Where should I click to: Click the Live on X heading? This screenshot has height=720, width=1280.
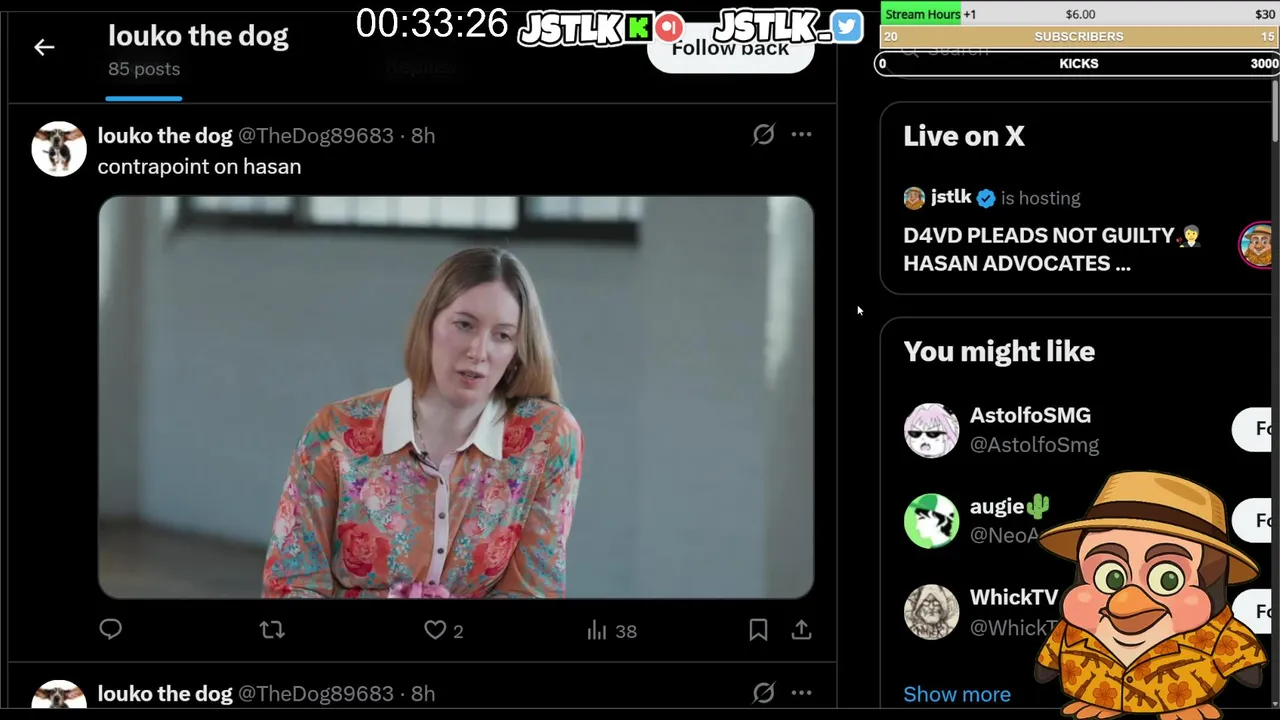964,136
